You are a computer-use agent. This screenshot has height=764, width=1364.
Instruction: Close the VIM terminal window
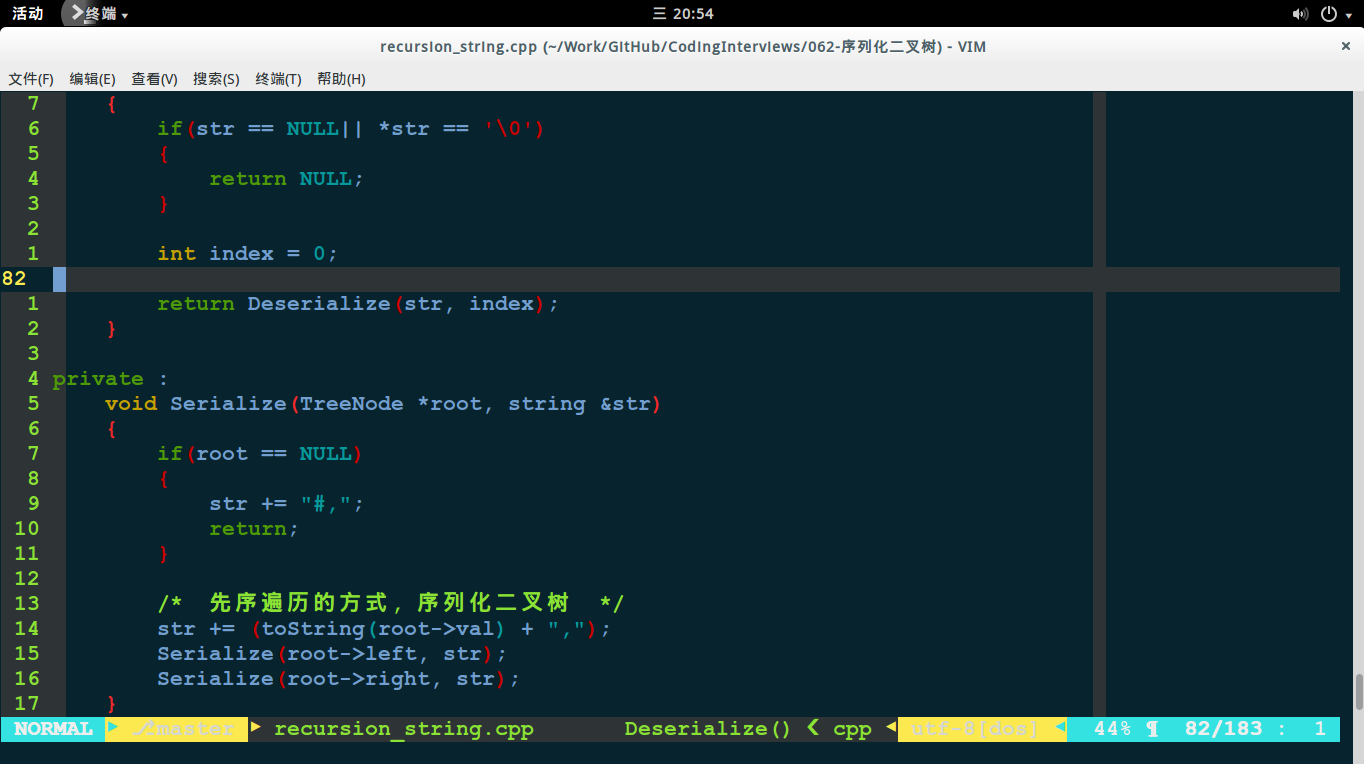point(1346,46)
